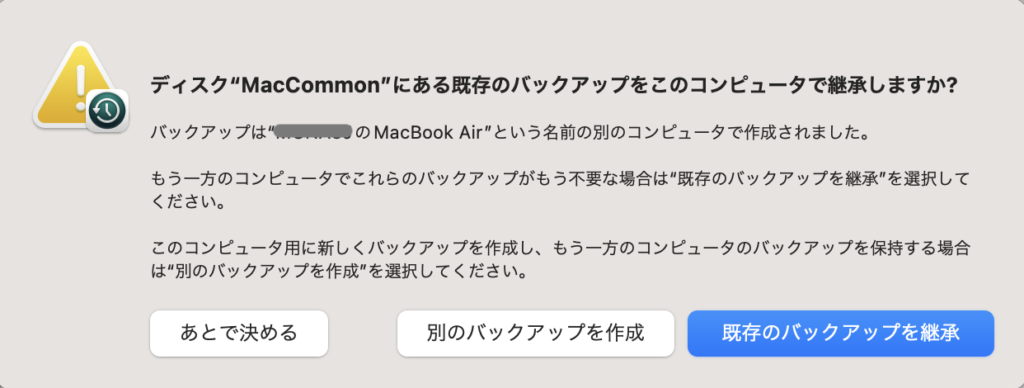
Task: Click the paragraph starting もう一方のコンピュータで
Action: (x=559, y=189)
